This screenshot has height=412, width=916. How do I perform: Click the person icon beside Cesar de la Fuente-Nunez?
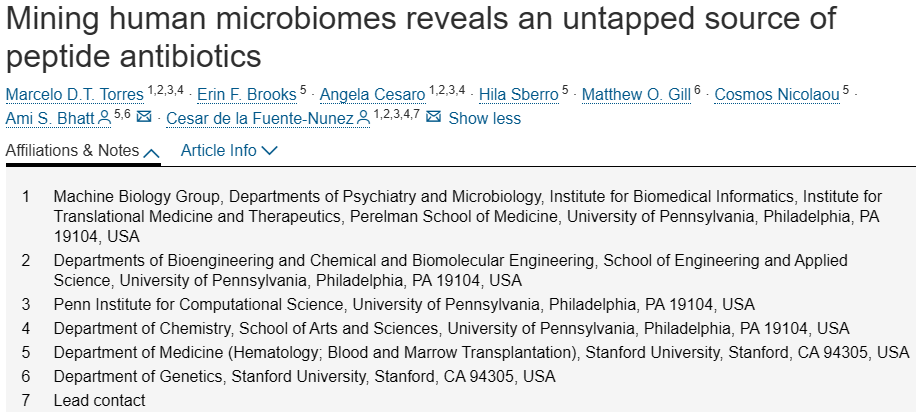tap(363, 118)
